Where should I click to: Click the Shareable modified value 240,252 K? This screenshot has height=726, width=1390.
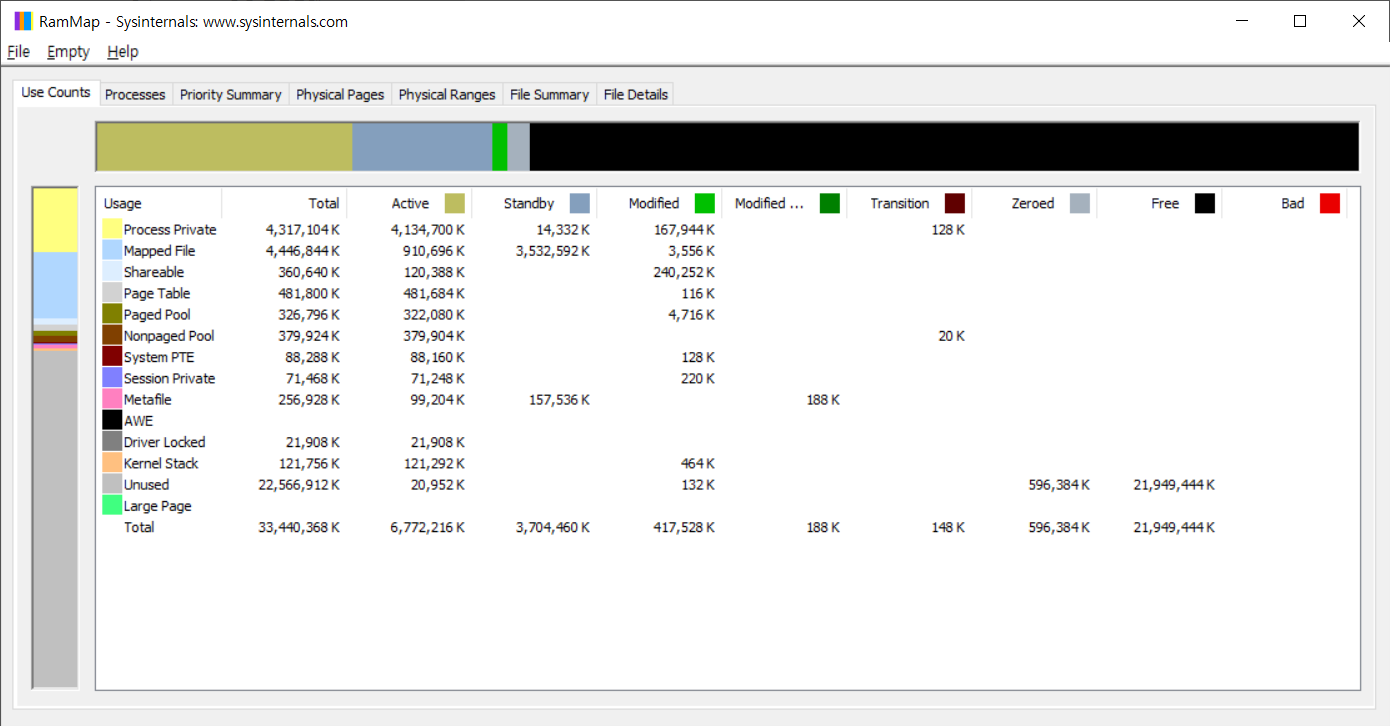click(x=682, y=272)
